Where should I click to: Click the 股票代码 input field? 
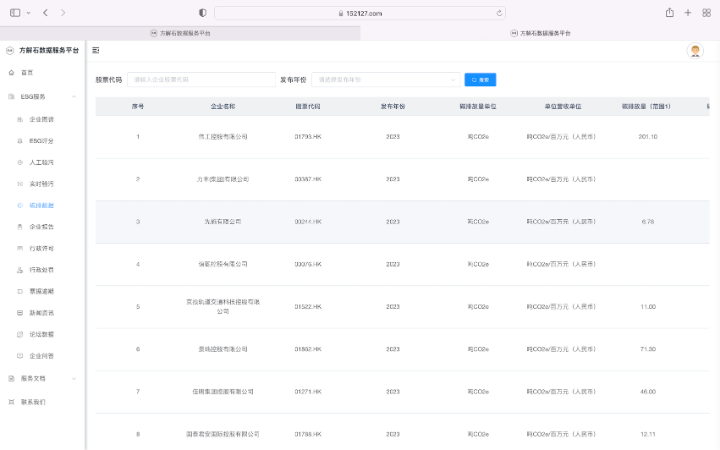[201, 79]
